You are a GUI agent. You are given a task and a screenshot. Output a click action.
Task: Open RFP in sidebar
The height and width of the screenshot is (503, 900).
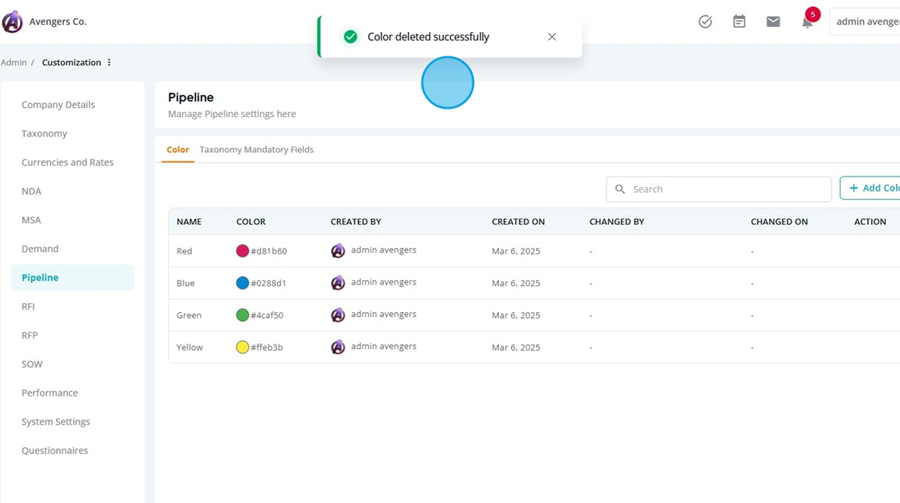click(x=29, y=335)
